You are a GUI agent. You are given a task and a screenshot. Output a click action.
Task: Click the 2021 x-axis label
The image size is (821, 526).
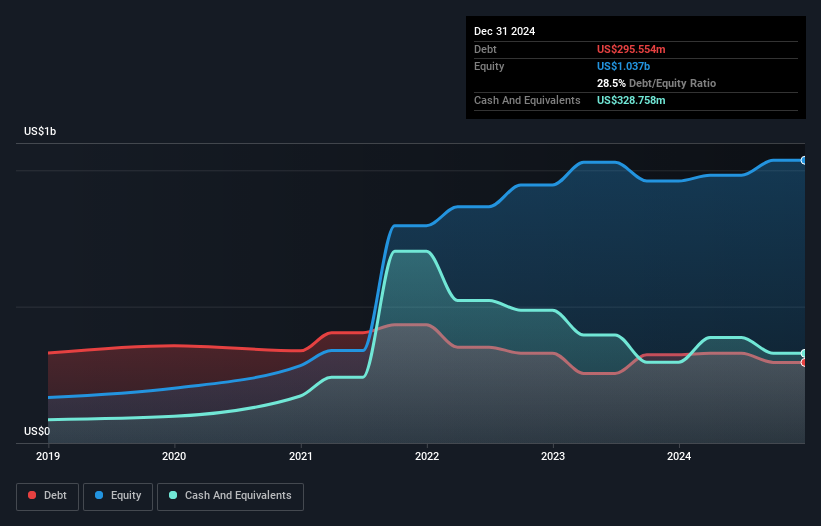[301, 456]
